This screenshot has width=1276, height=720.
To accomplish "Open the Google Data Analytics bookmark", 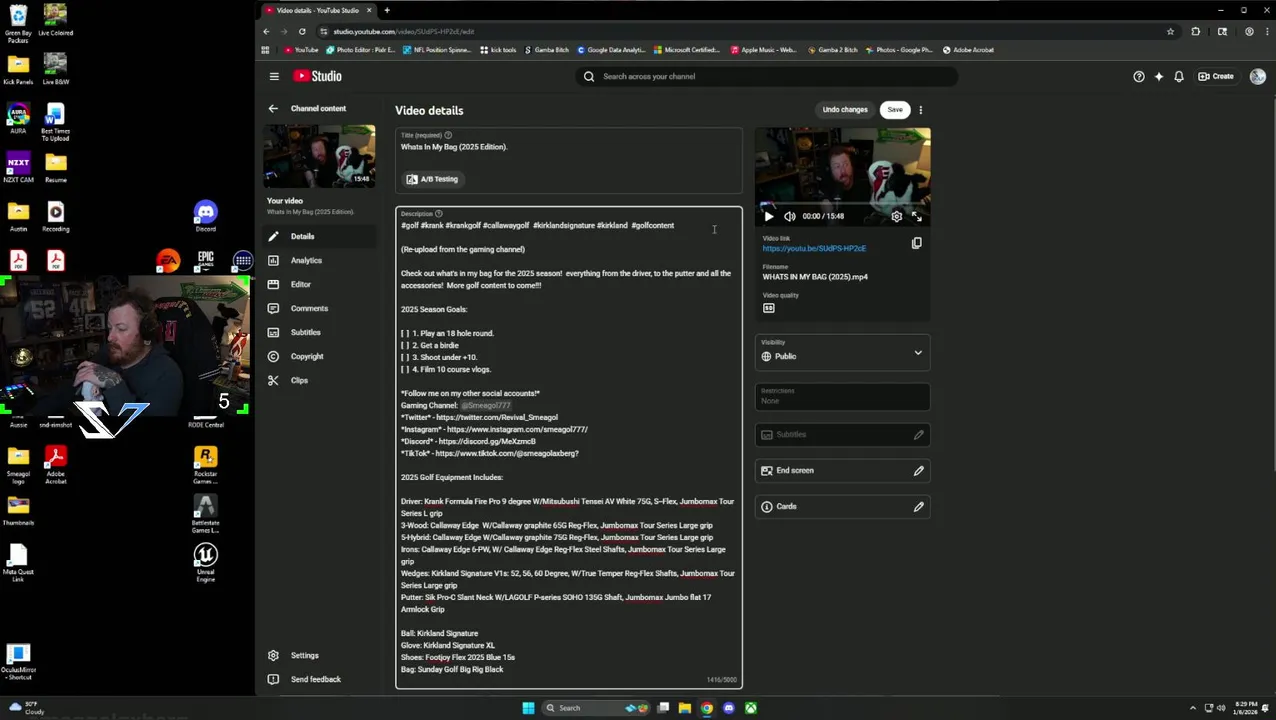I will click(x=610, y=50).
